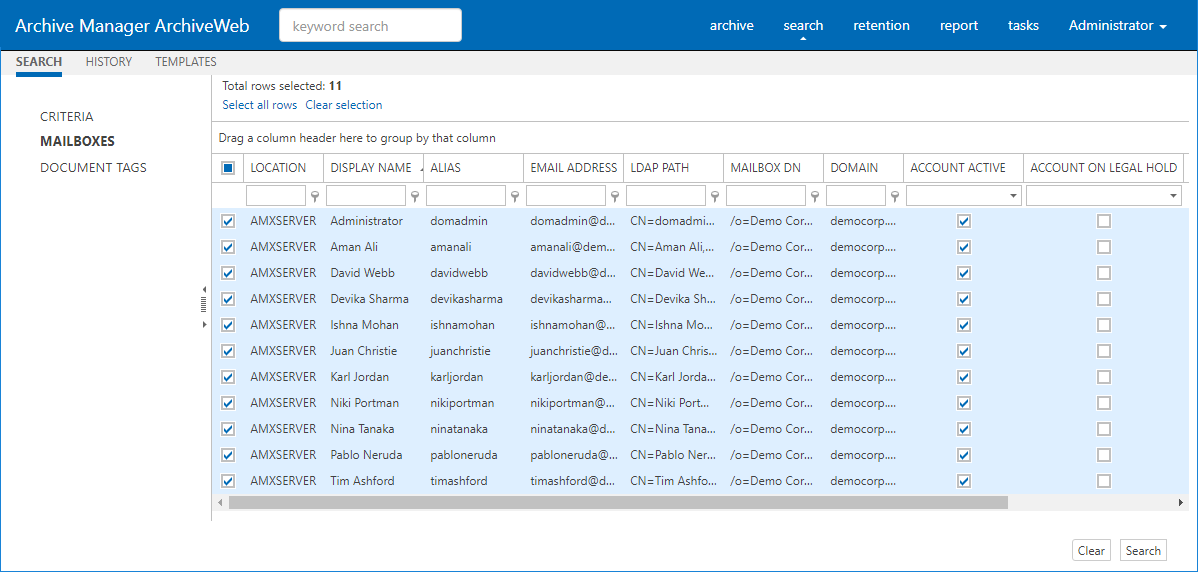The image size is (1198, 572).
Task: Toggle the select-all checkbox in the grid header
Action: pos(228,168)
